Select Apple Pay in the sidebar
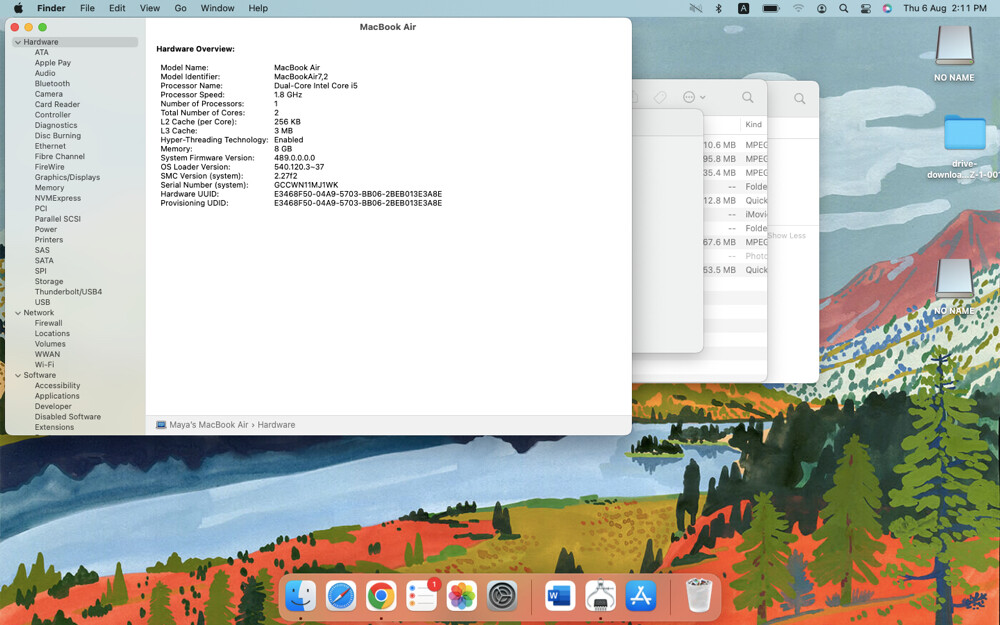 point(53,63)
